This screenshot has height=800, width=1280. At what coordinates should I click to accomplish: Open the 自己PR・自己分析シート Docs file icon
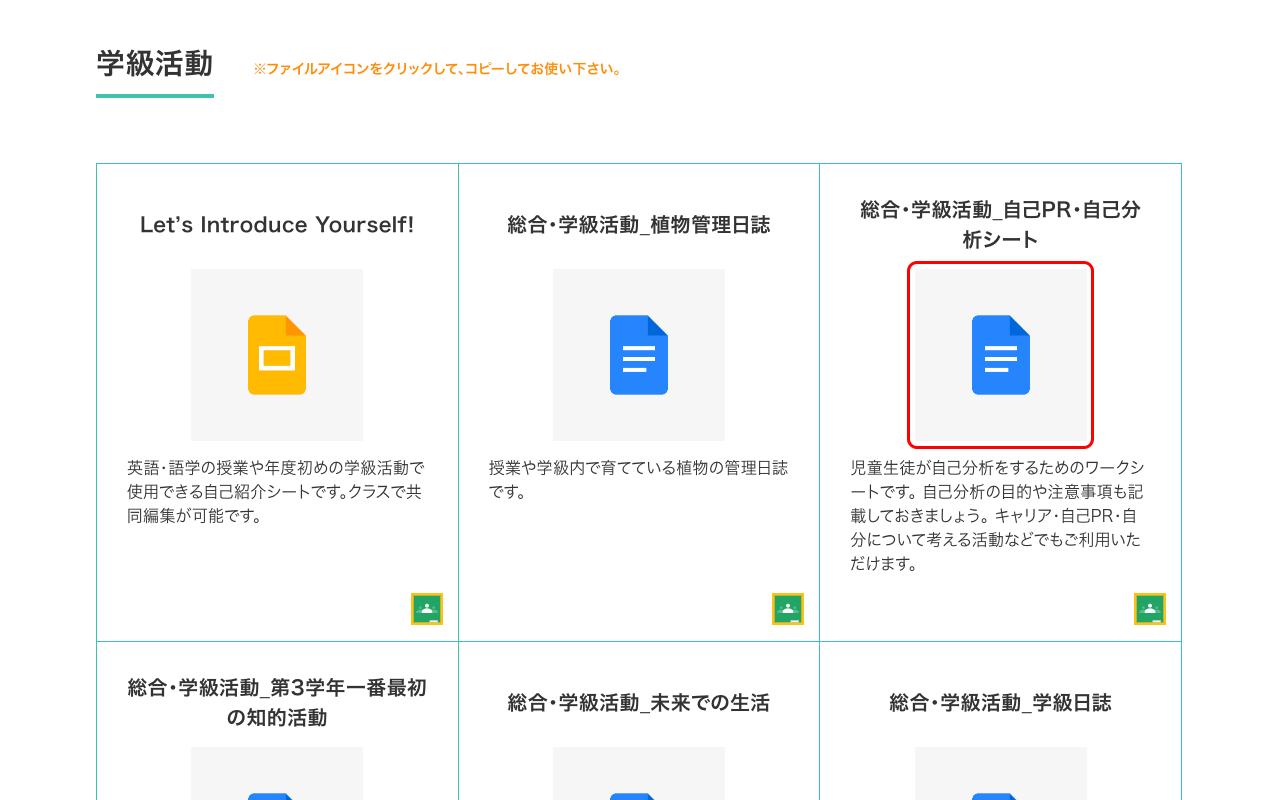(x=1001, y=355)
